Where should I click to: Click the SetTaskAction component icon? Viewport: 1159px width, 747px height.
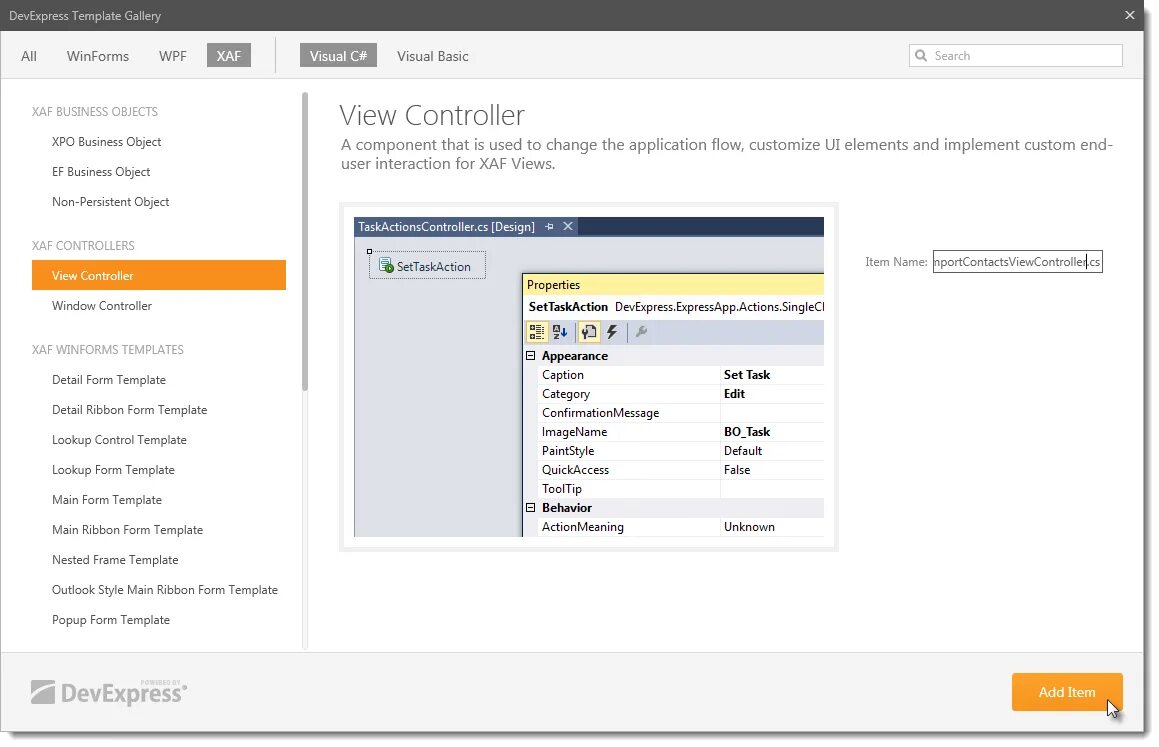(x=386, y=265)
